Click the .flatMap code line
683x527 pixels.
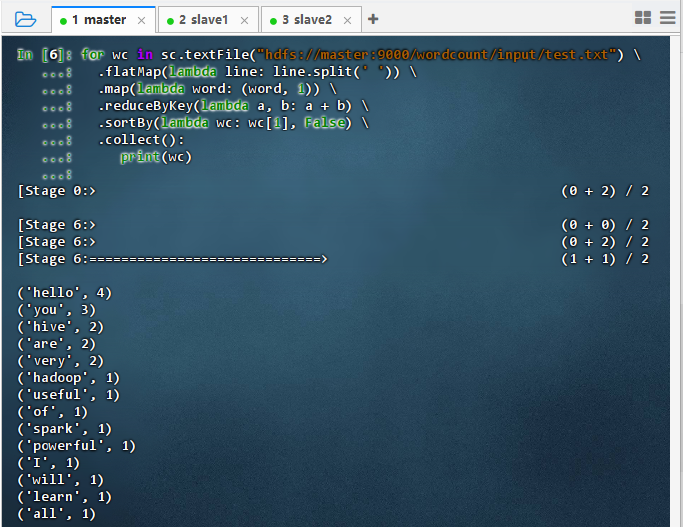257,72
